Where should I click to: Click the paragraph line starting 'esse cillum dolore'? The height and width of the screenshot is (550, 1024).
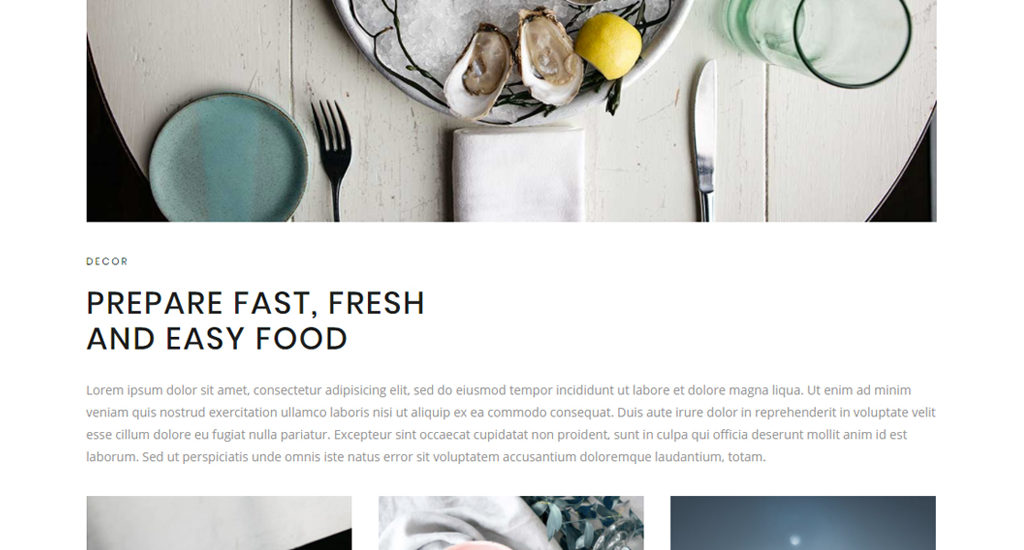[496, 434]
